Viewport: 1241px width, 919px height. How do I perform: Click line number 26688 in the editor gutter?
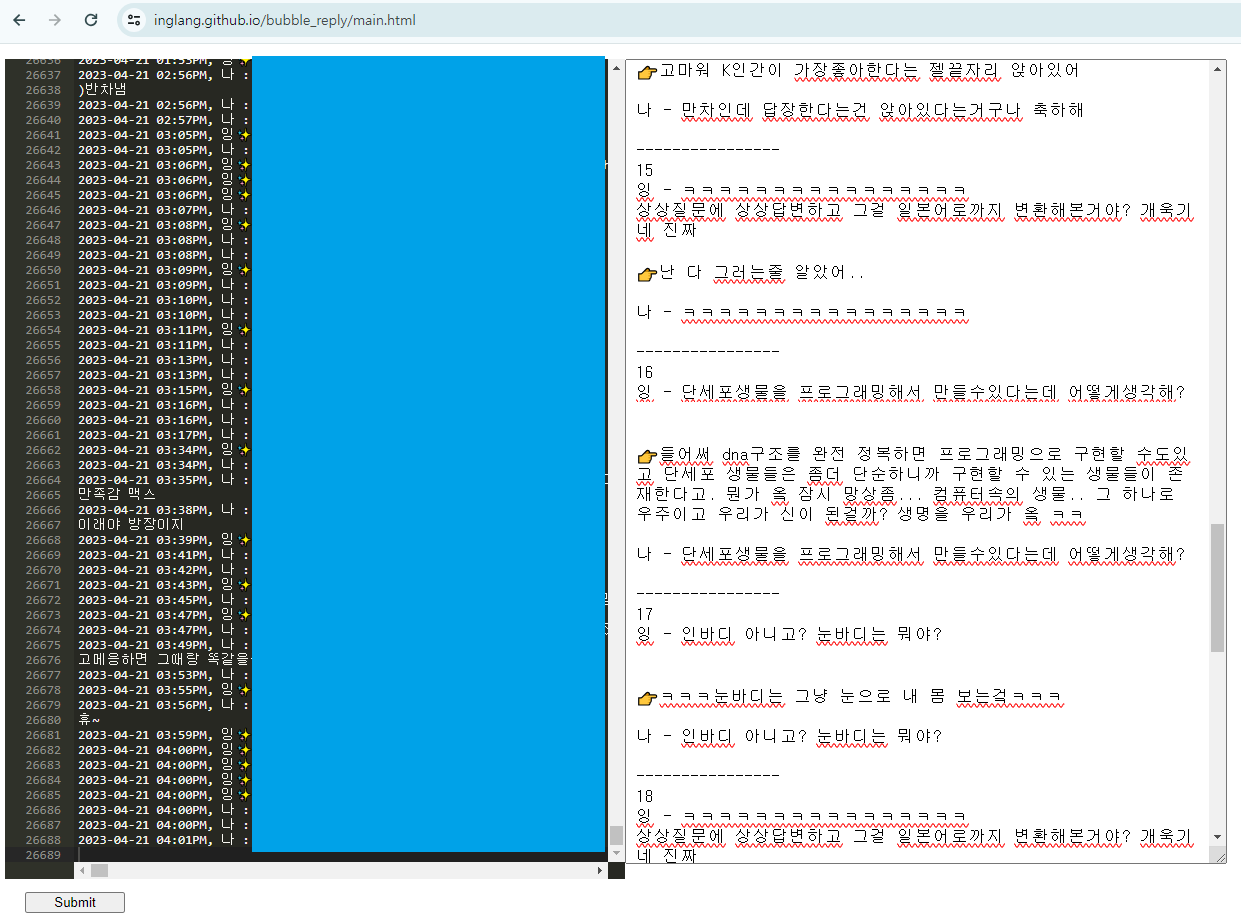43,840
